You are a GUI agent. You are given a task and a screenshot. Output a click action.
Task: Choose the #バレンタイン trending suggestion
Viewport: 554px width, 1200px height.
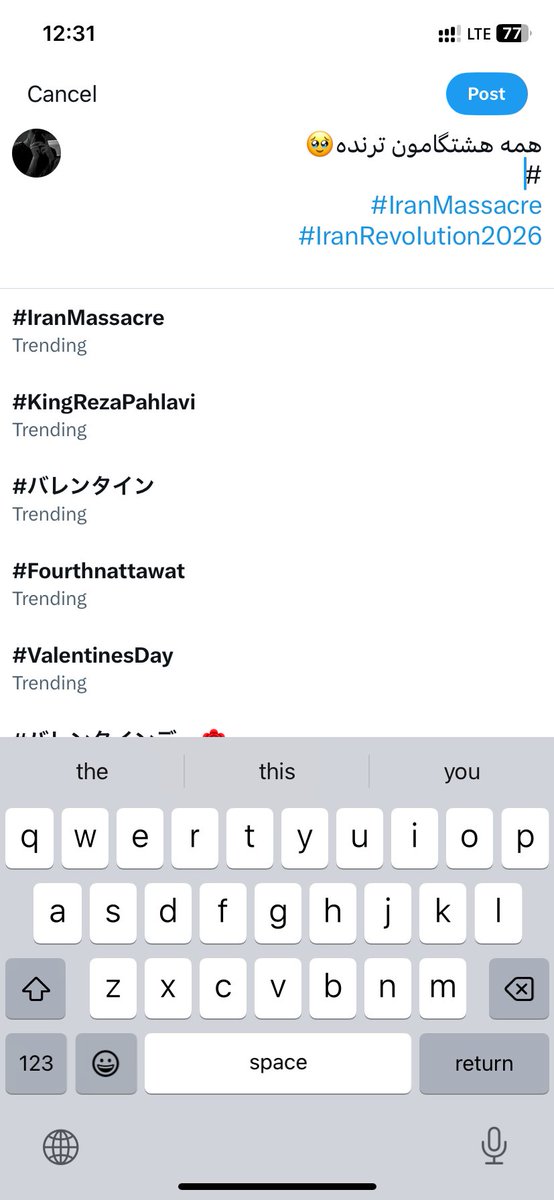pyautogui.click(x=277, y=499)
